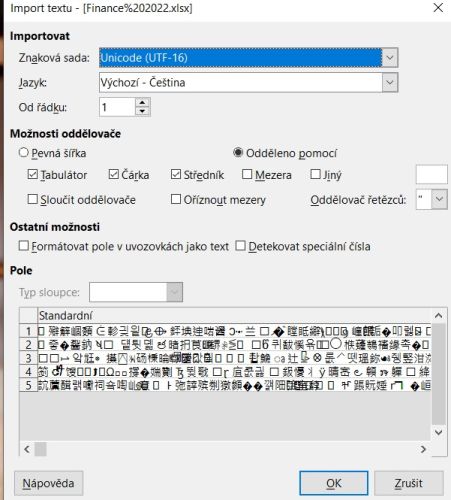Select the Pevná šířka radio button
Image resolution: width=451 pixels, height=500 pixels.
tap(24, 153)
